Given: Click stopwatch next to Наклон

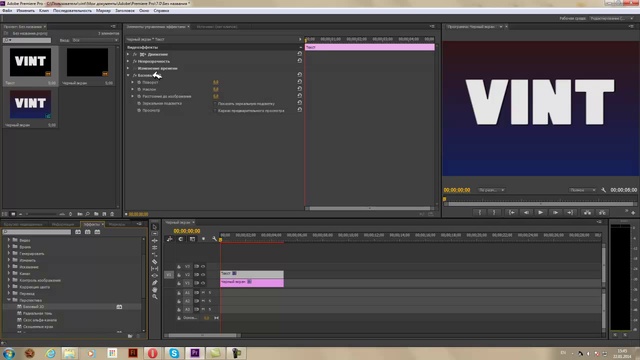Looking at the screenshot, I should (x=139, y=89).
